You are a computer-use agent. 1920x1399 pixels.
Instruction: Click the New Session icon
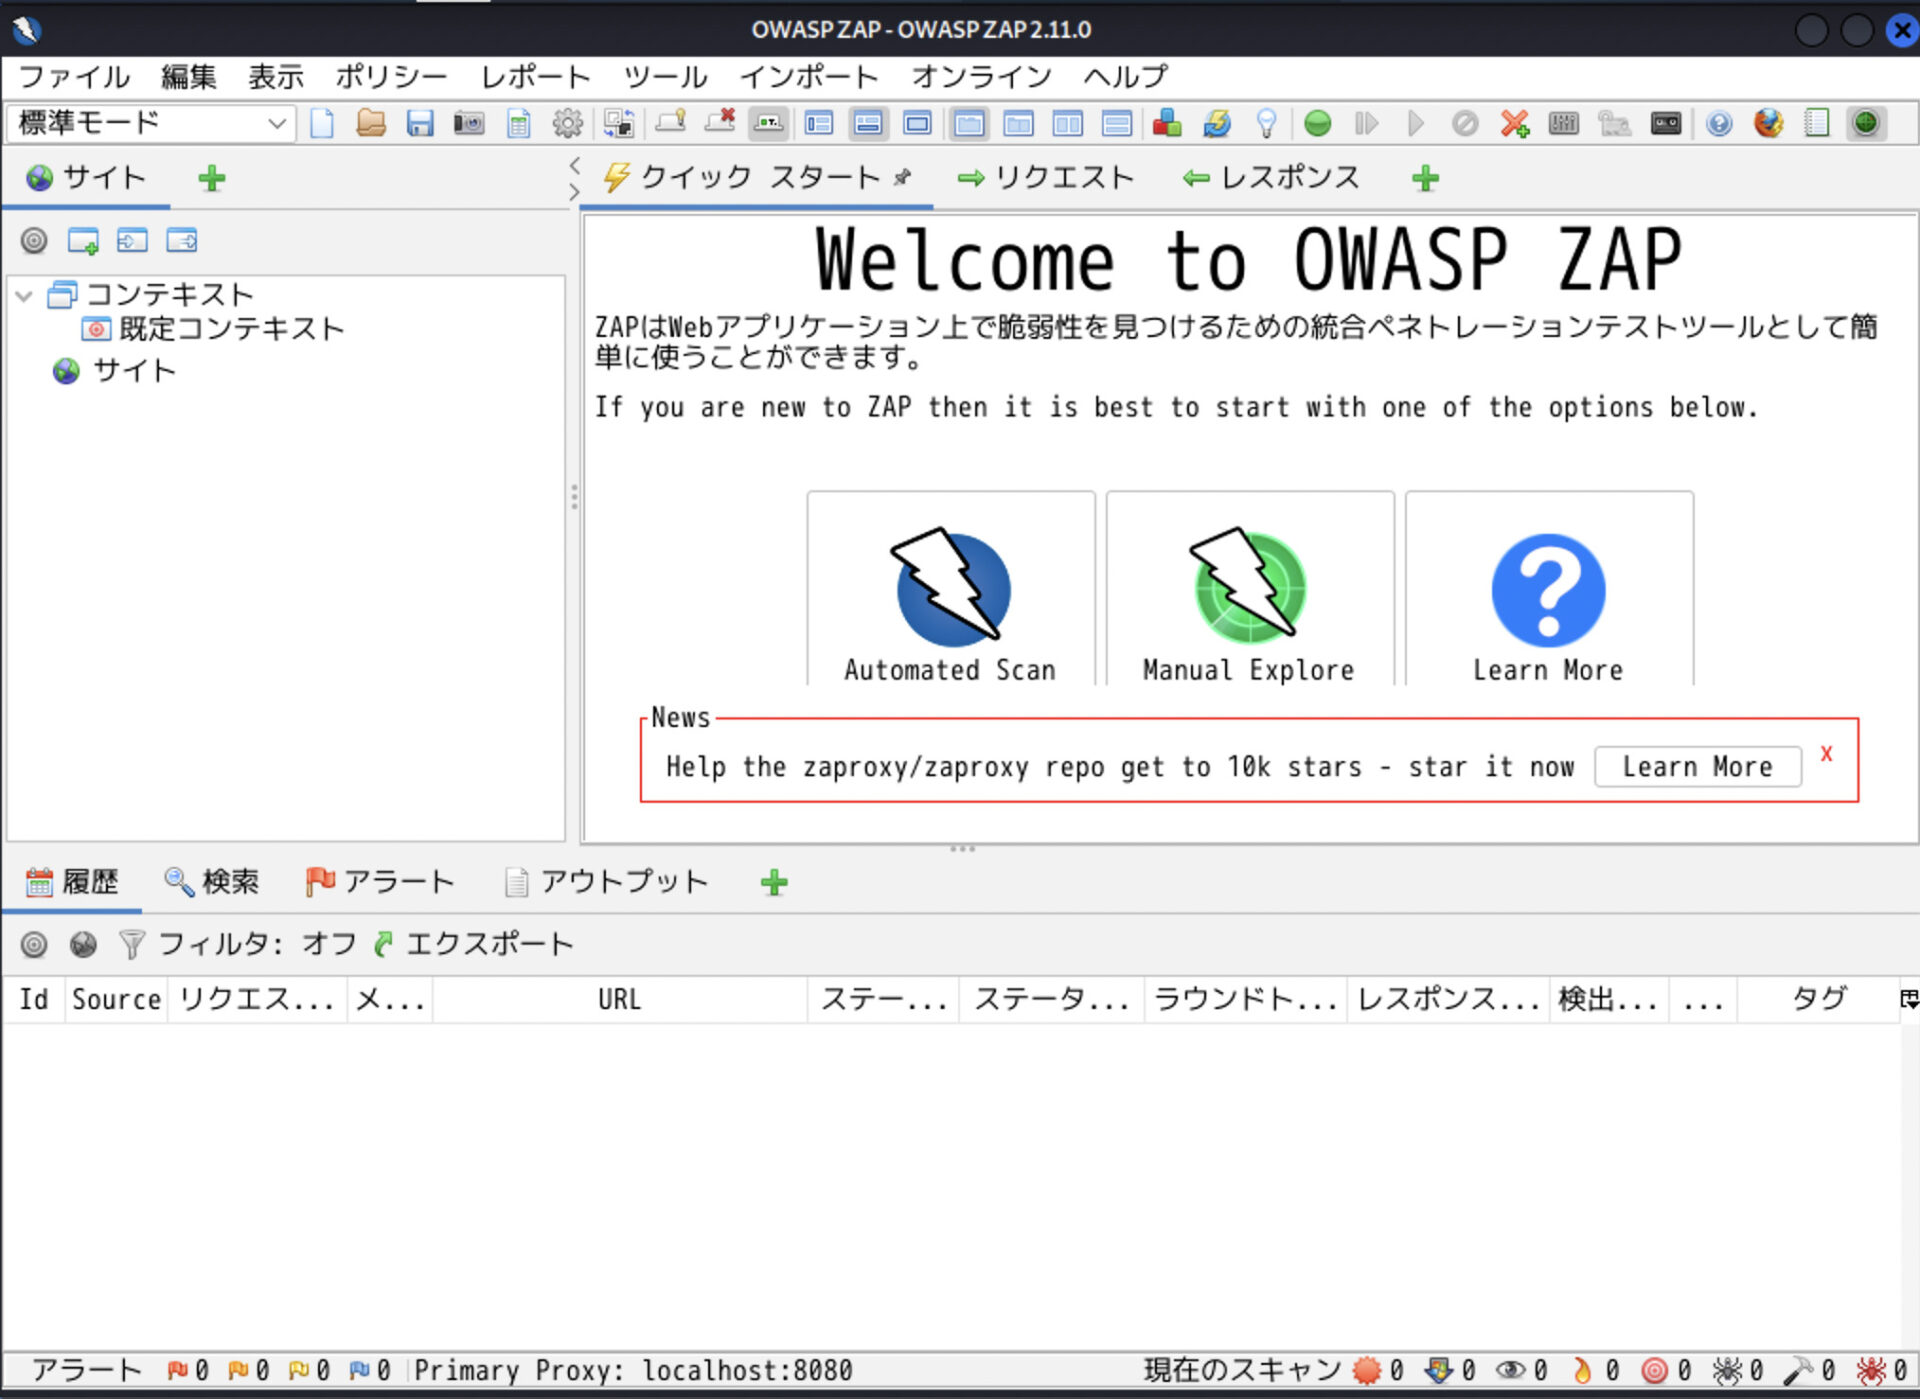click(322, 123)
